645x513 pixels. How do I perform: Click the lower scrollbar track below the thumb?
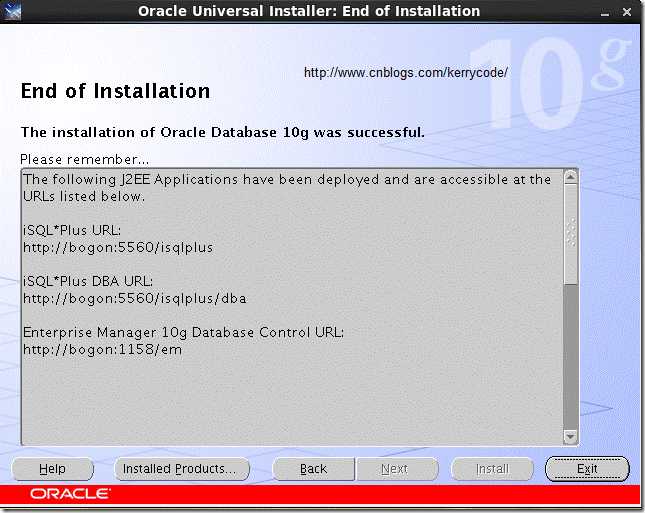(570, 357)
